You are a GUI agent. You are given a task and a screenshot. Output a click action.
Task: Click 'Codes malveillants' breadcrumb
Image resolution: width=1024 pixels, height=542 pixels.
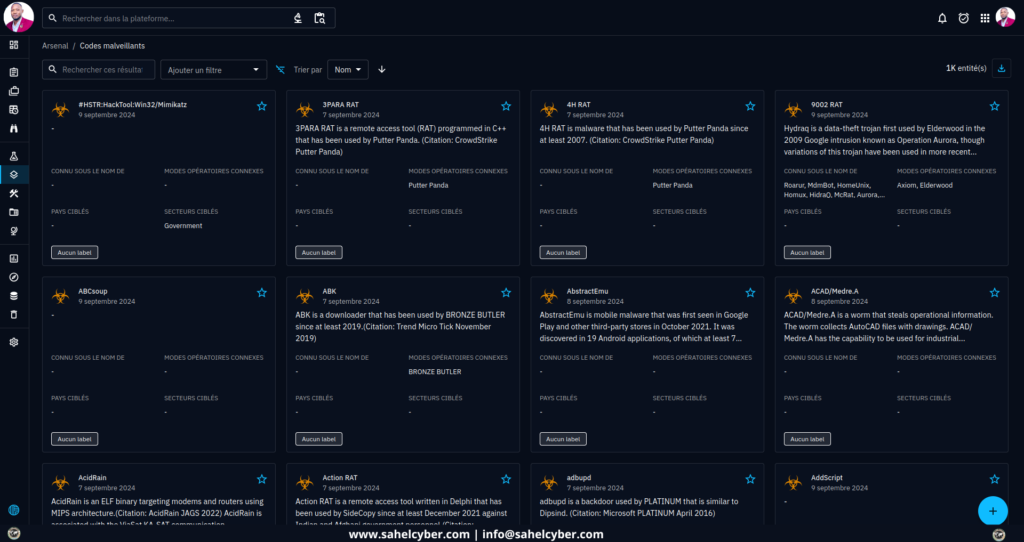point(112,46)
